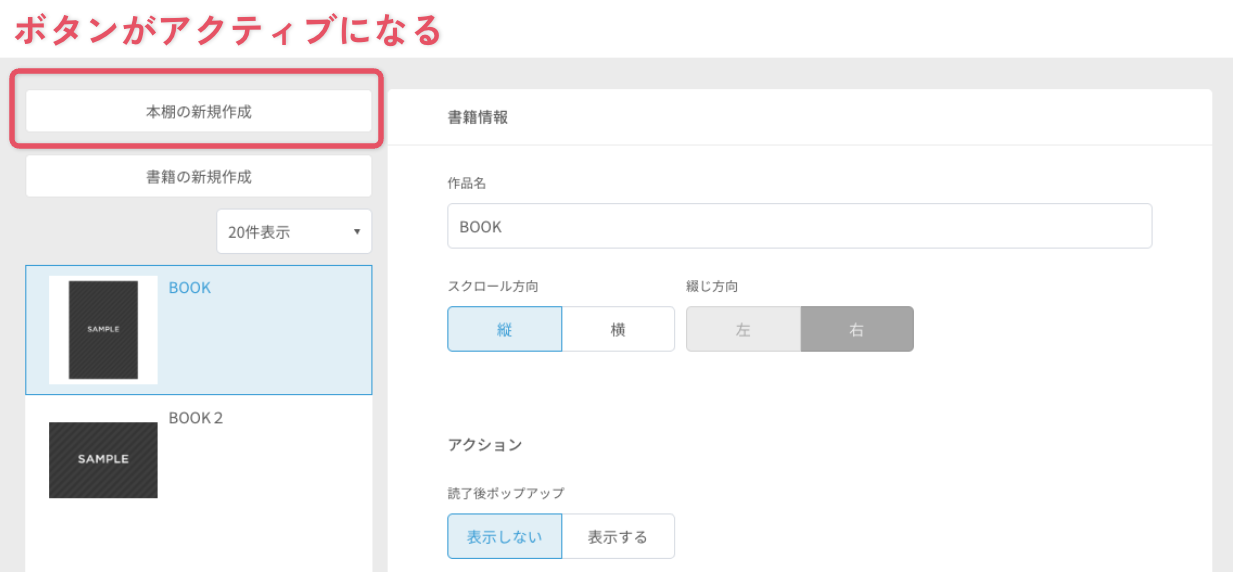Click the スクロール方向 label
Screen dimensions: 1233x572
[x=493, y=286]
